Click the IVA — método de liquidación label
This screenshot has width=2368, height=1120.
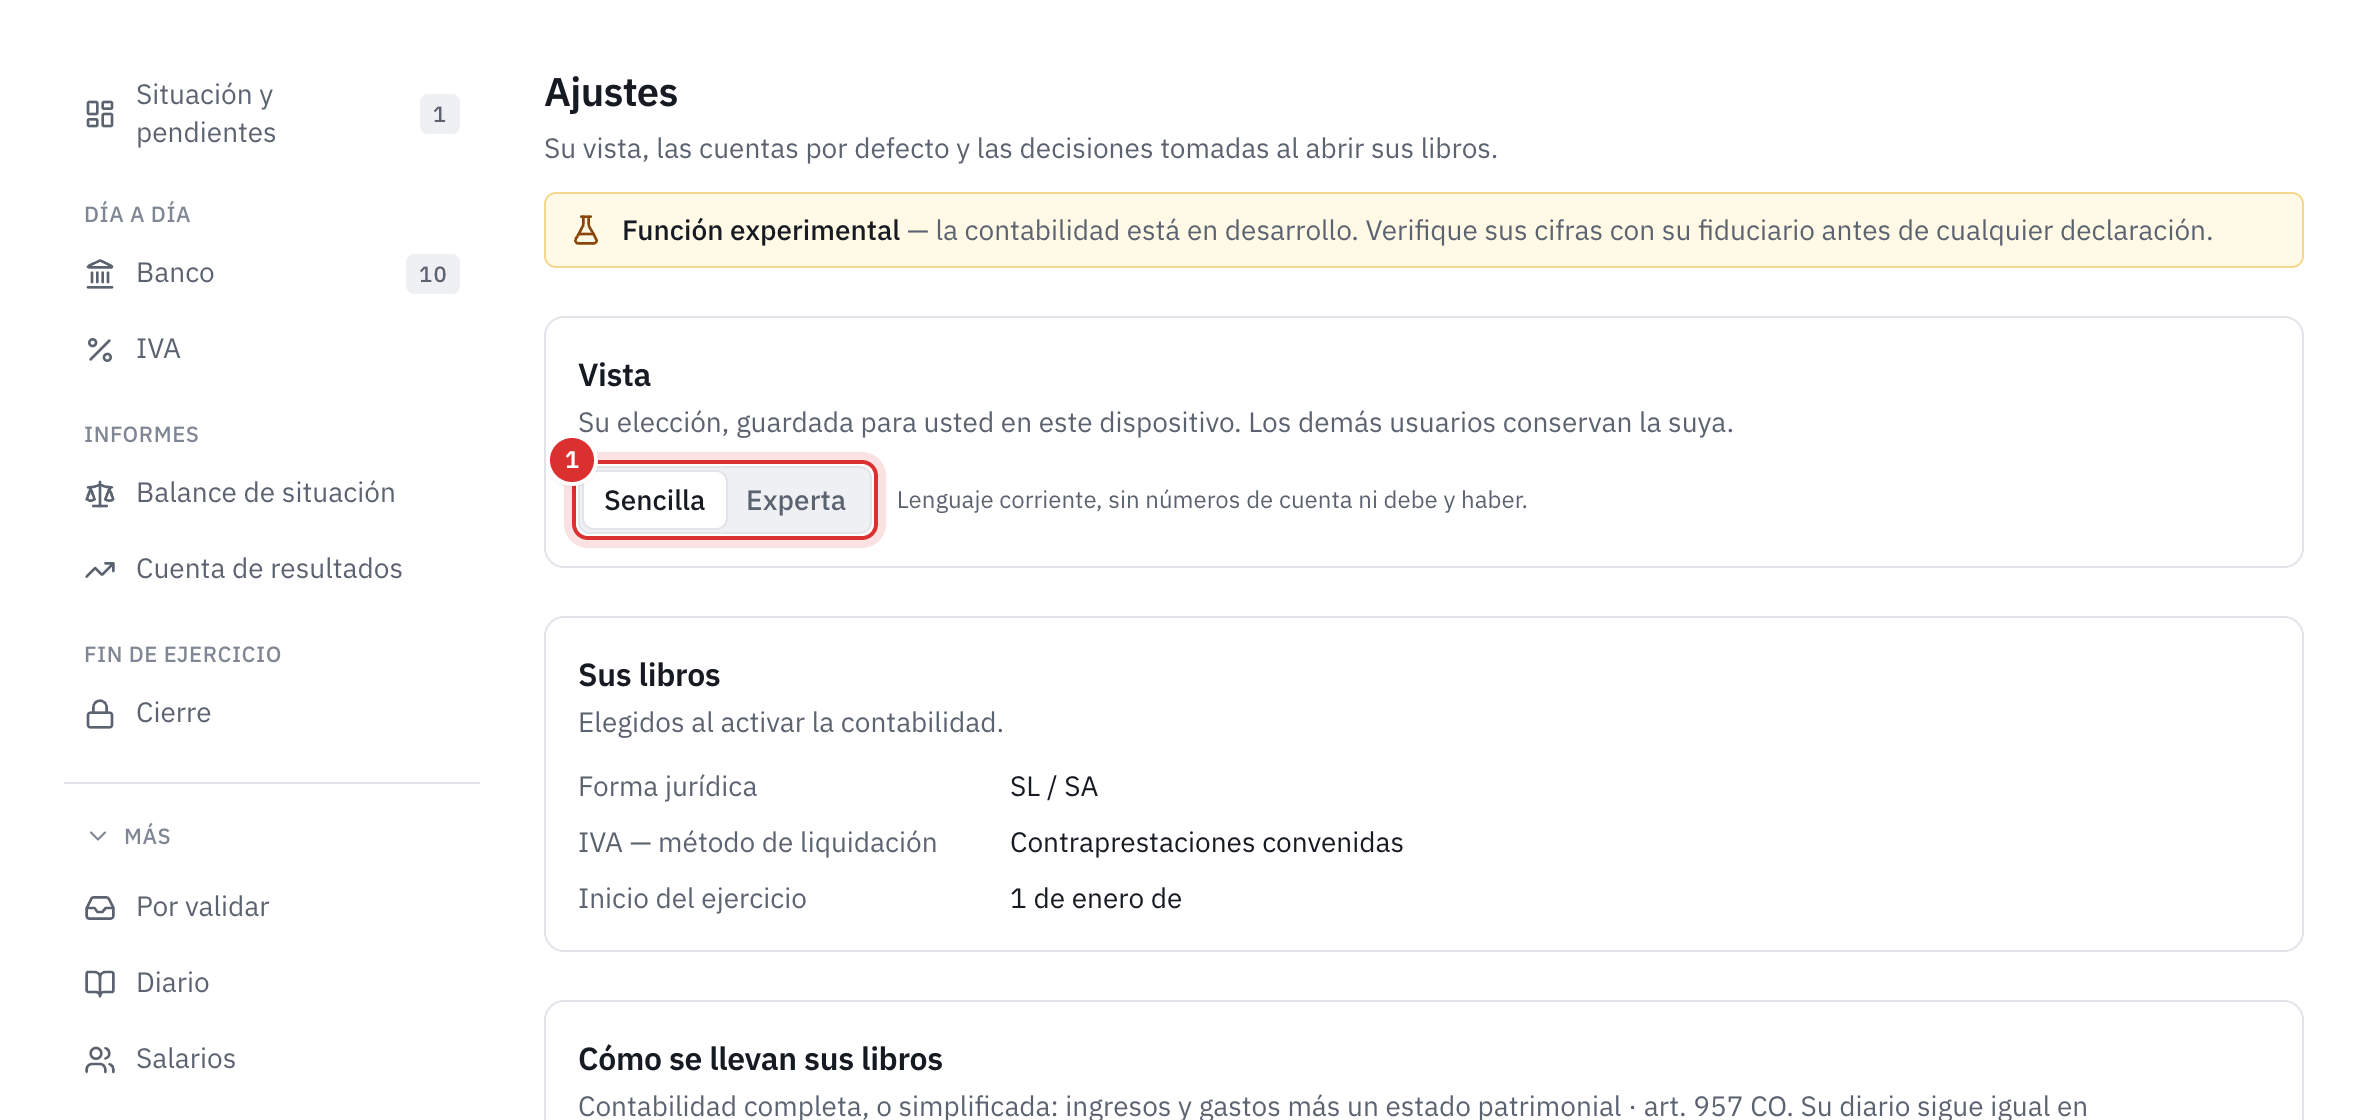tap(757, 843)
